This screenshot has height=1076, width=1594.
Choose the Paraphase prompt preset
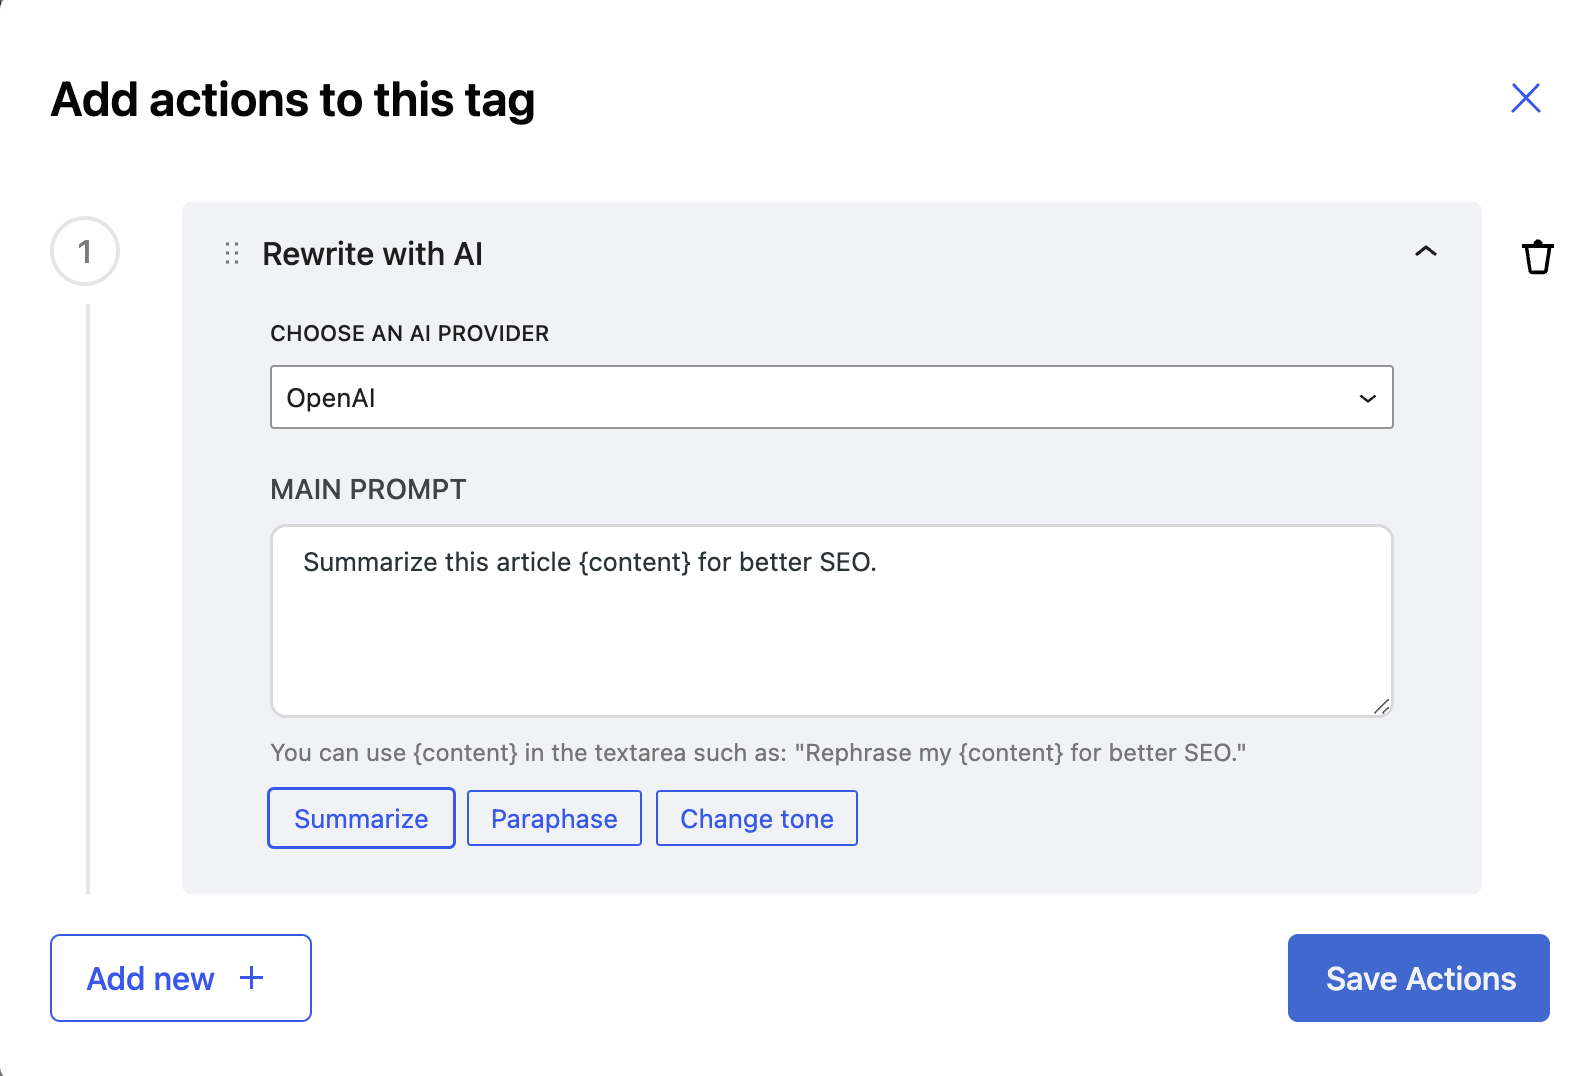554,818
